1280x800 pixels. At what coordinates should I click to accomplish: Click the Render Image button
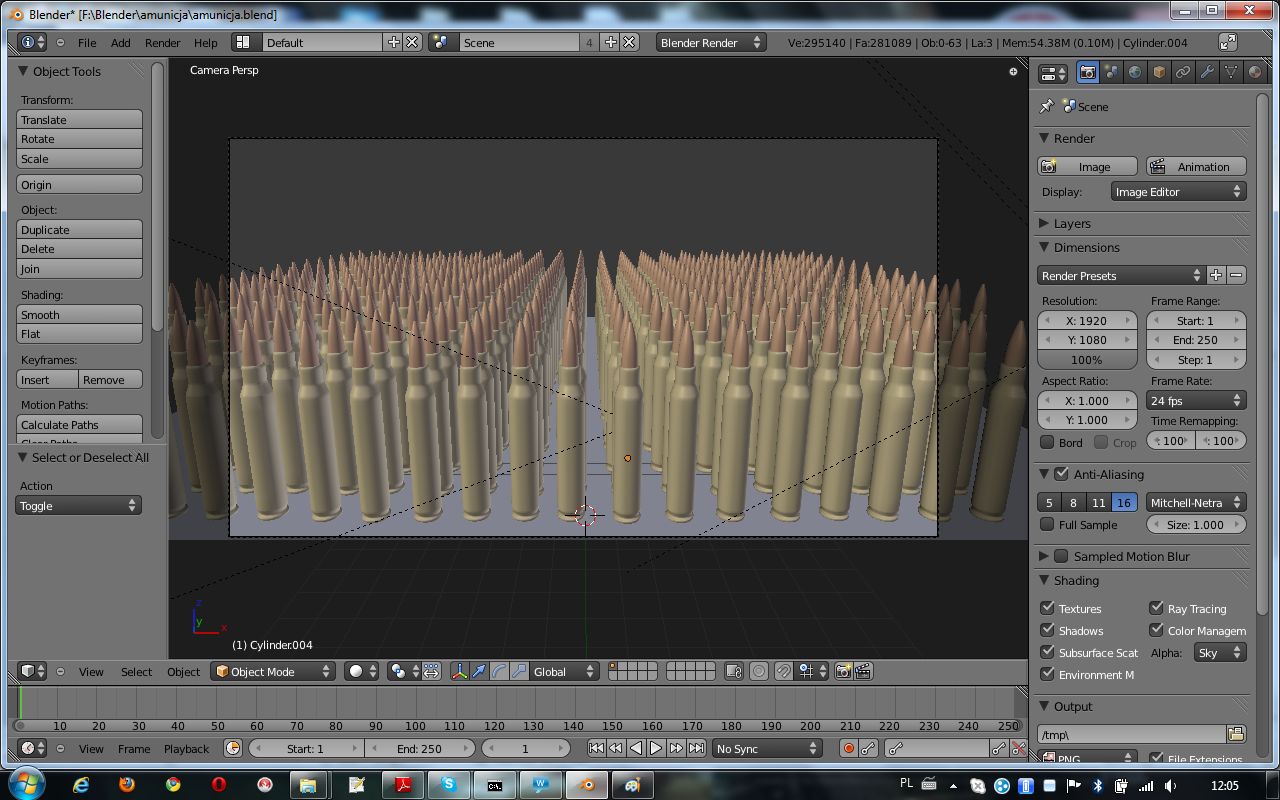coord(1088,166)
